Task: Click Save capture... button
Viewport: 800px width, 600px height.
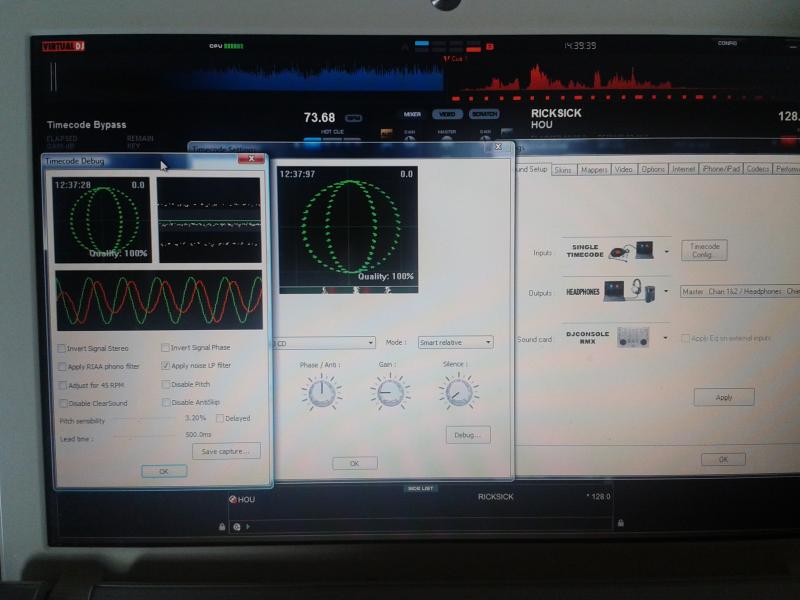Action: (x=226, y=451)
